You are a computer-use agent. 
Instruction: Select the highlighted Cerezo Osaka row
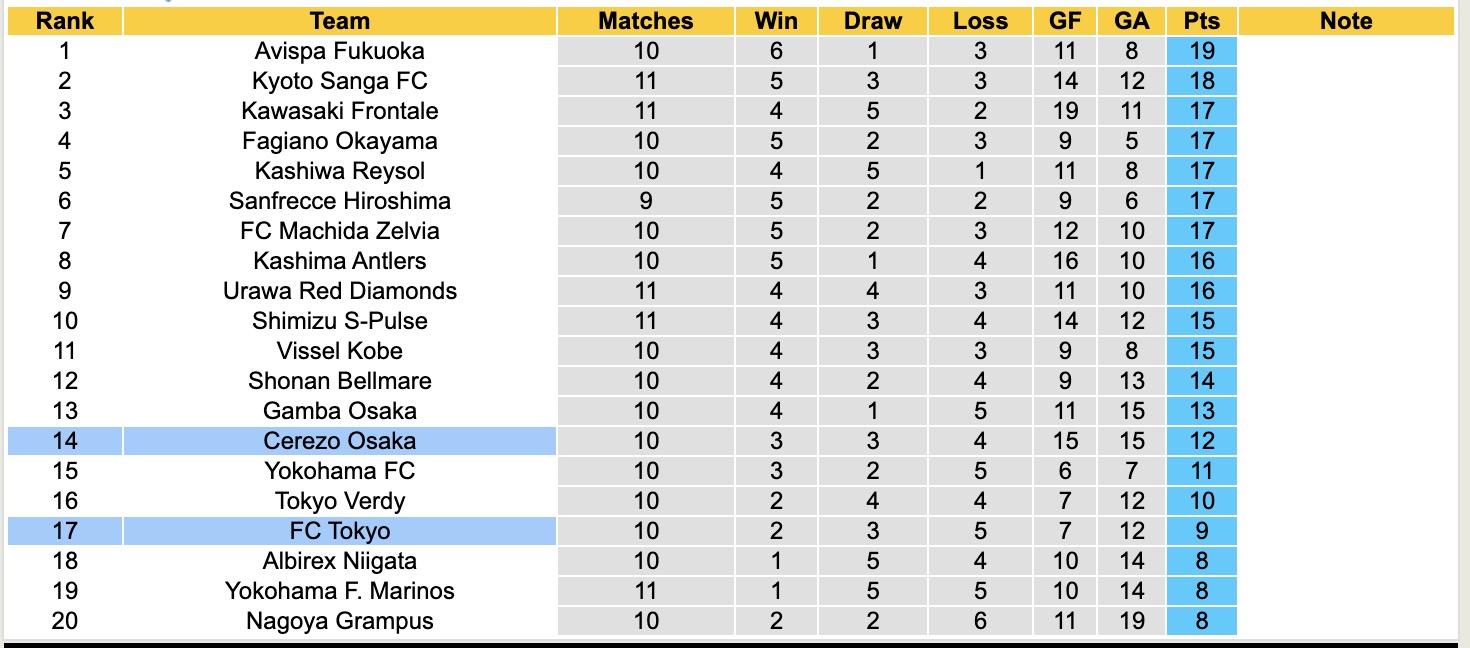coord(340,441)
